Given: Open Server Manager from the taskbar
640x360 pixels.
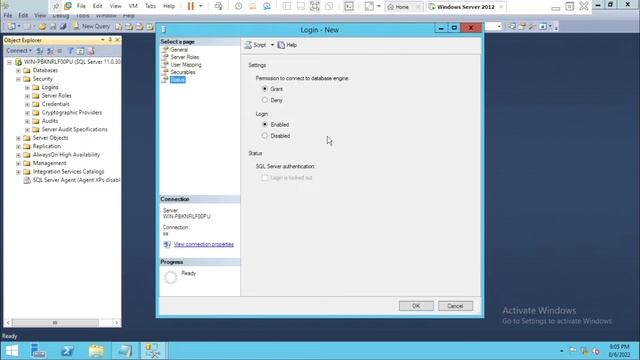Looking at the screenshot, I should coord(38,351).
